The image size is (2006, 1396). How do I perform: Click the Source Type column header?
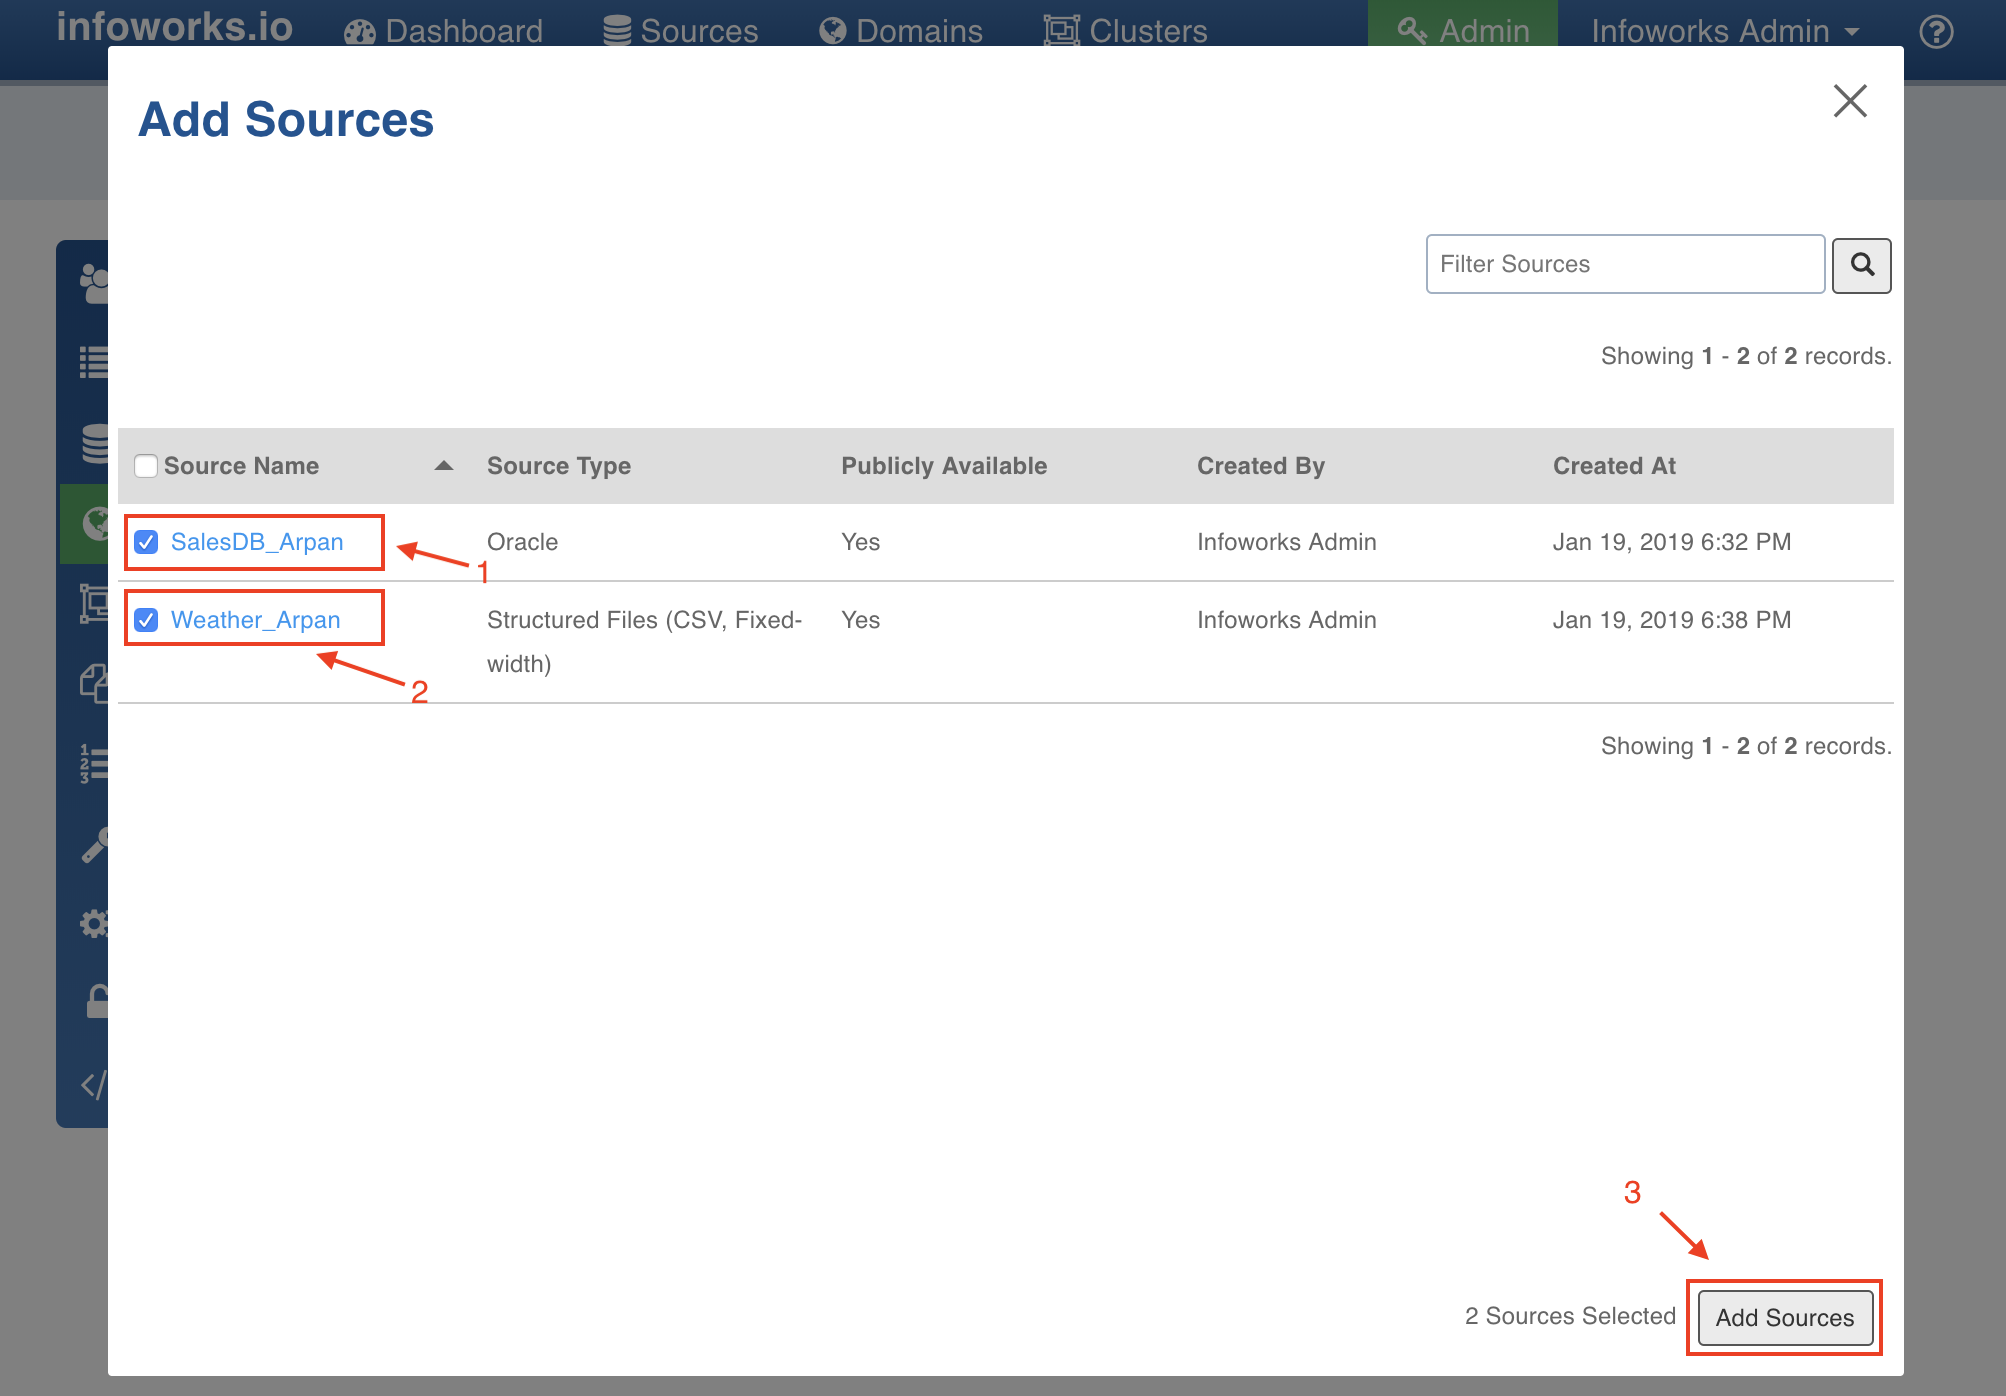[x=559, y=466]
